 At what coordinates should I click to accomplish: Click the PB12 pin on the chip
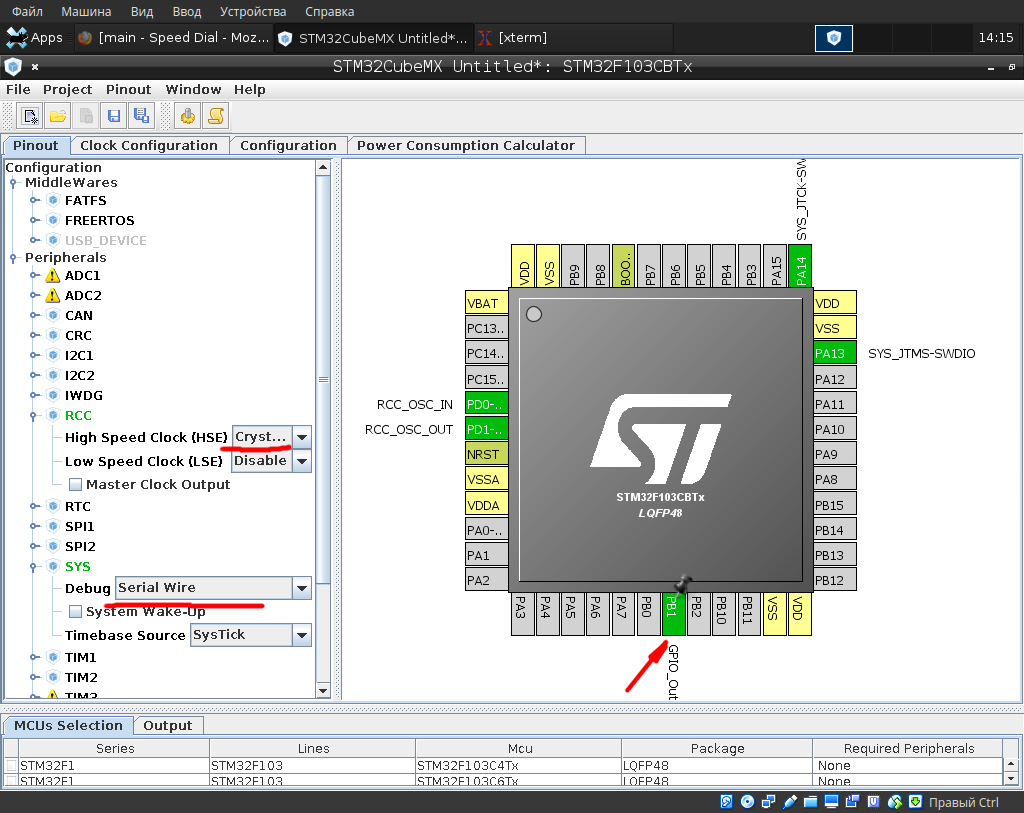tap(835, 580)
